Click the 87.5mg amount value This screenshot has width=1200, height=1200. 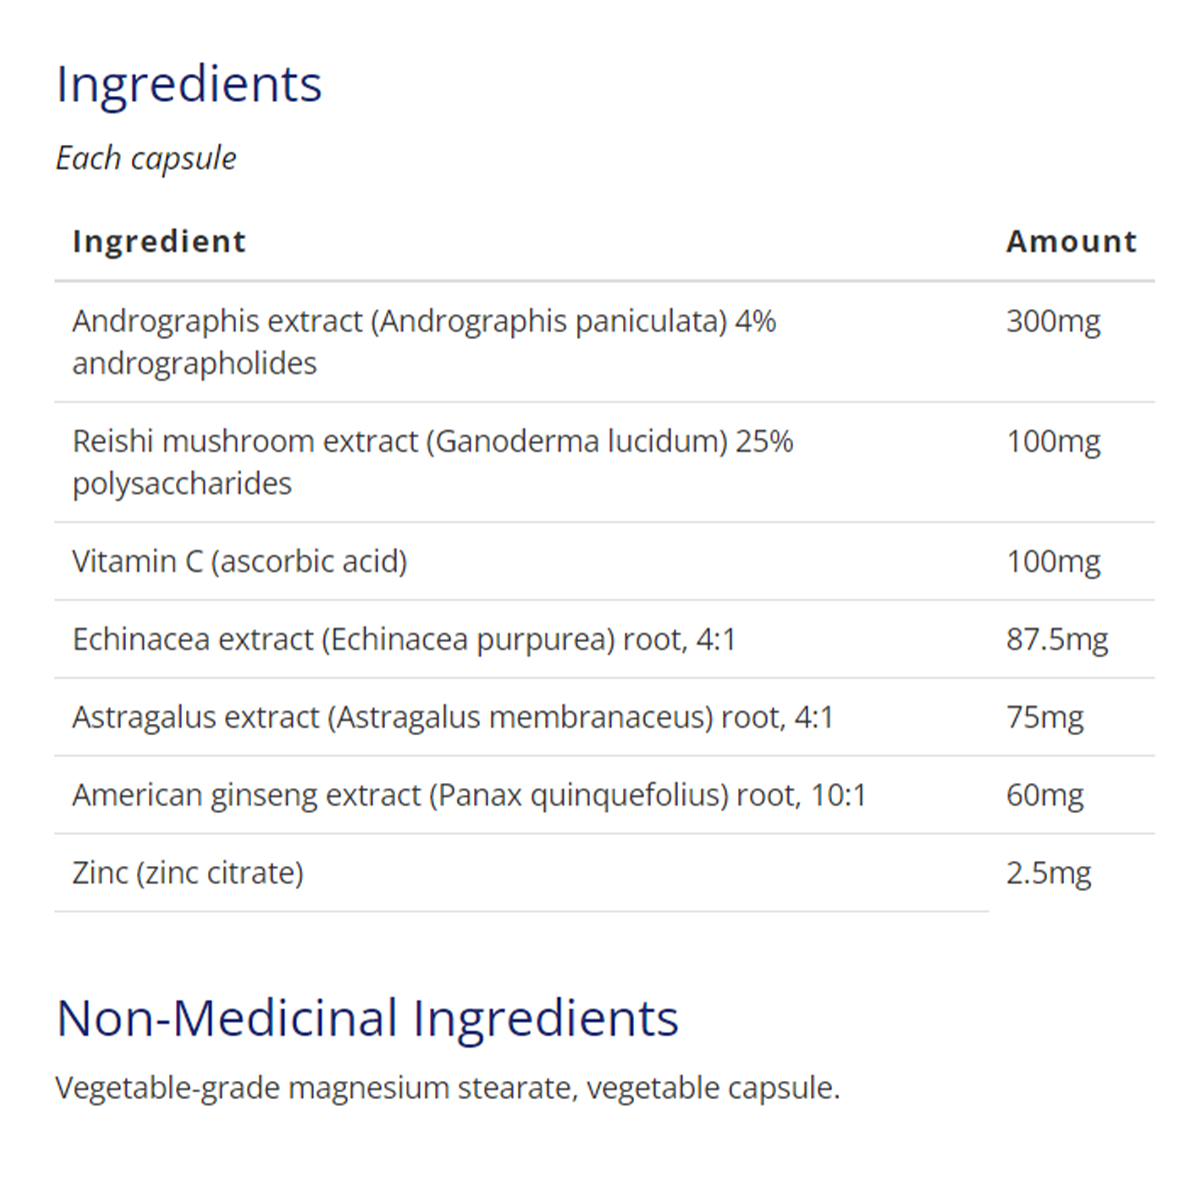point(1057,639)
